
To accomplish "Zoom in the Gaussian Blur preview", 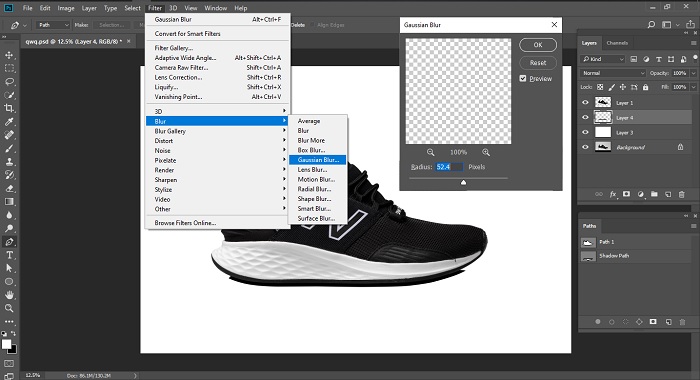I will pyautogui.click(x=486, y=152).
